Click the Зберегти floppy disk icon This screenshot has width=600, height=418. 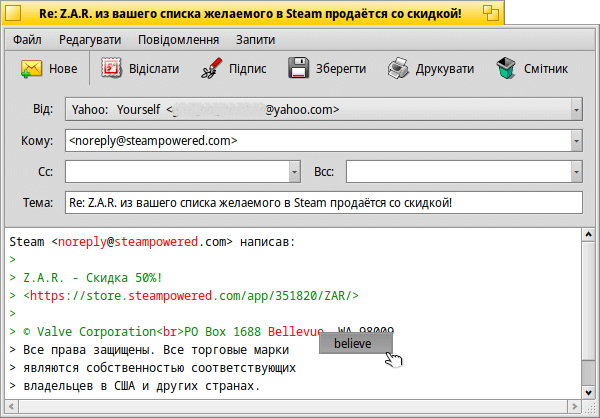(298, 69)
